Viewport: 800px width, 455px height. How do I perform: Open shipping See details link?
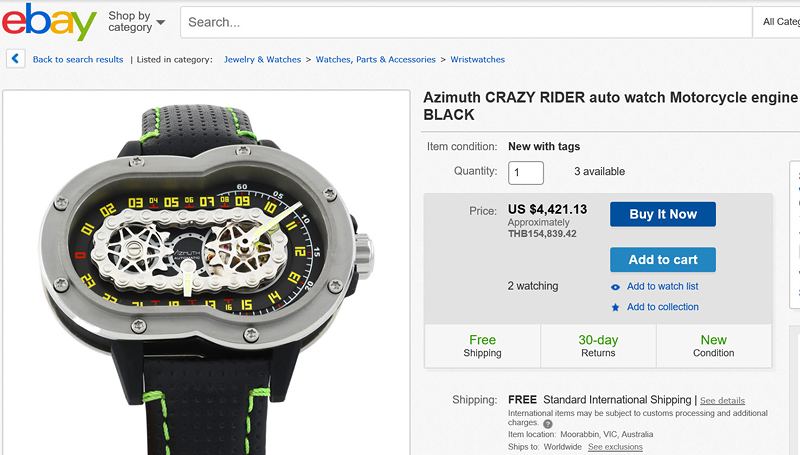722,401
